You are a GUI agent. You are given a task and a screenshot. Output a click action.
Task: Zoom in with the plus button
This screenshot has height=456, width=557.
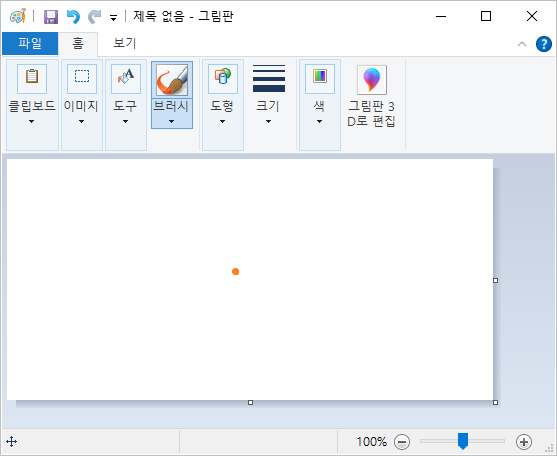(x=524, y=442)
